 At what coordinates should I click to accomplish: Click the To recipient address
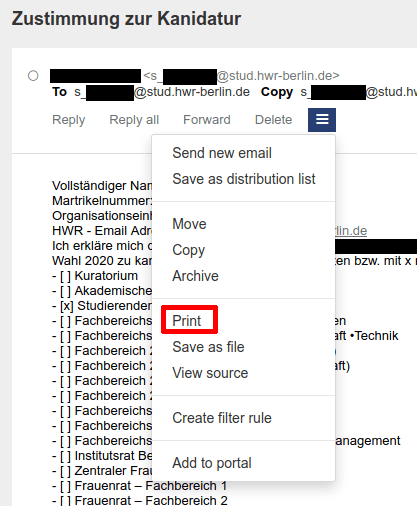(162, 92)
